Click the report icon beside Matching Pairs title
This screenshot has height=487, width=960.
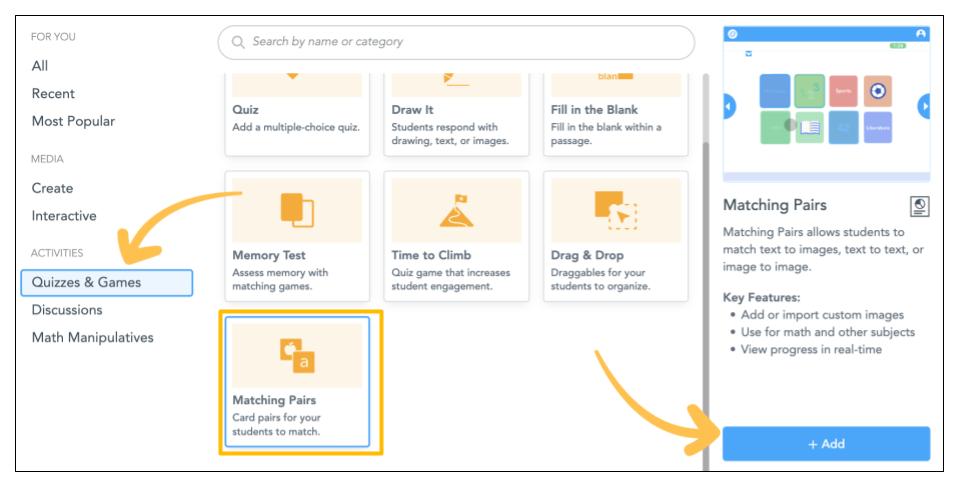coord(920,206)
